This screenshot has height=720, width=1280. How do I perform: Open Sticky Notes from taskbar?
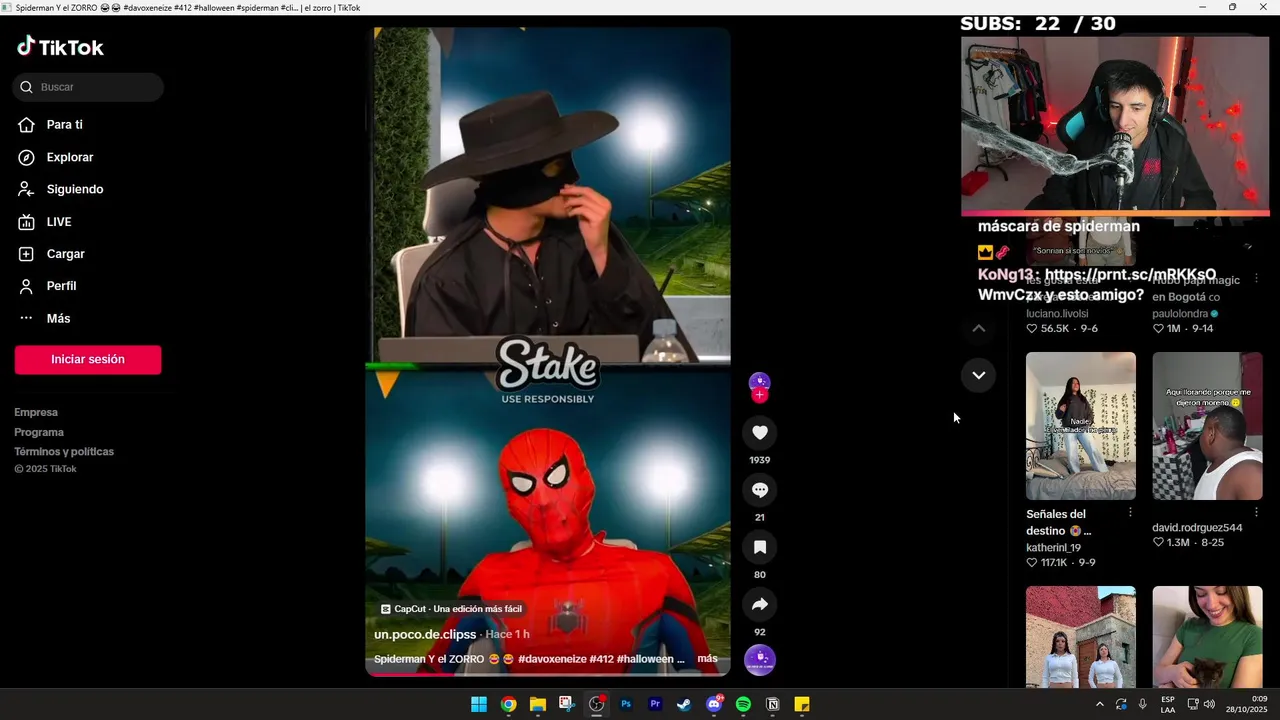click(x=802, y=704)
